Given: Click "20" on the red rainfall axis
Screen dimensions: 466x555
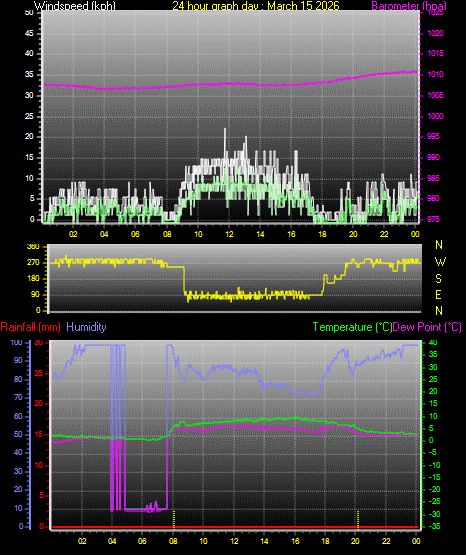Looking at the screenshot, I should (x=39, y=404).
